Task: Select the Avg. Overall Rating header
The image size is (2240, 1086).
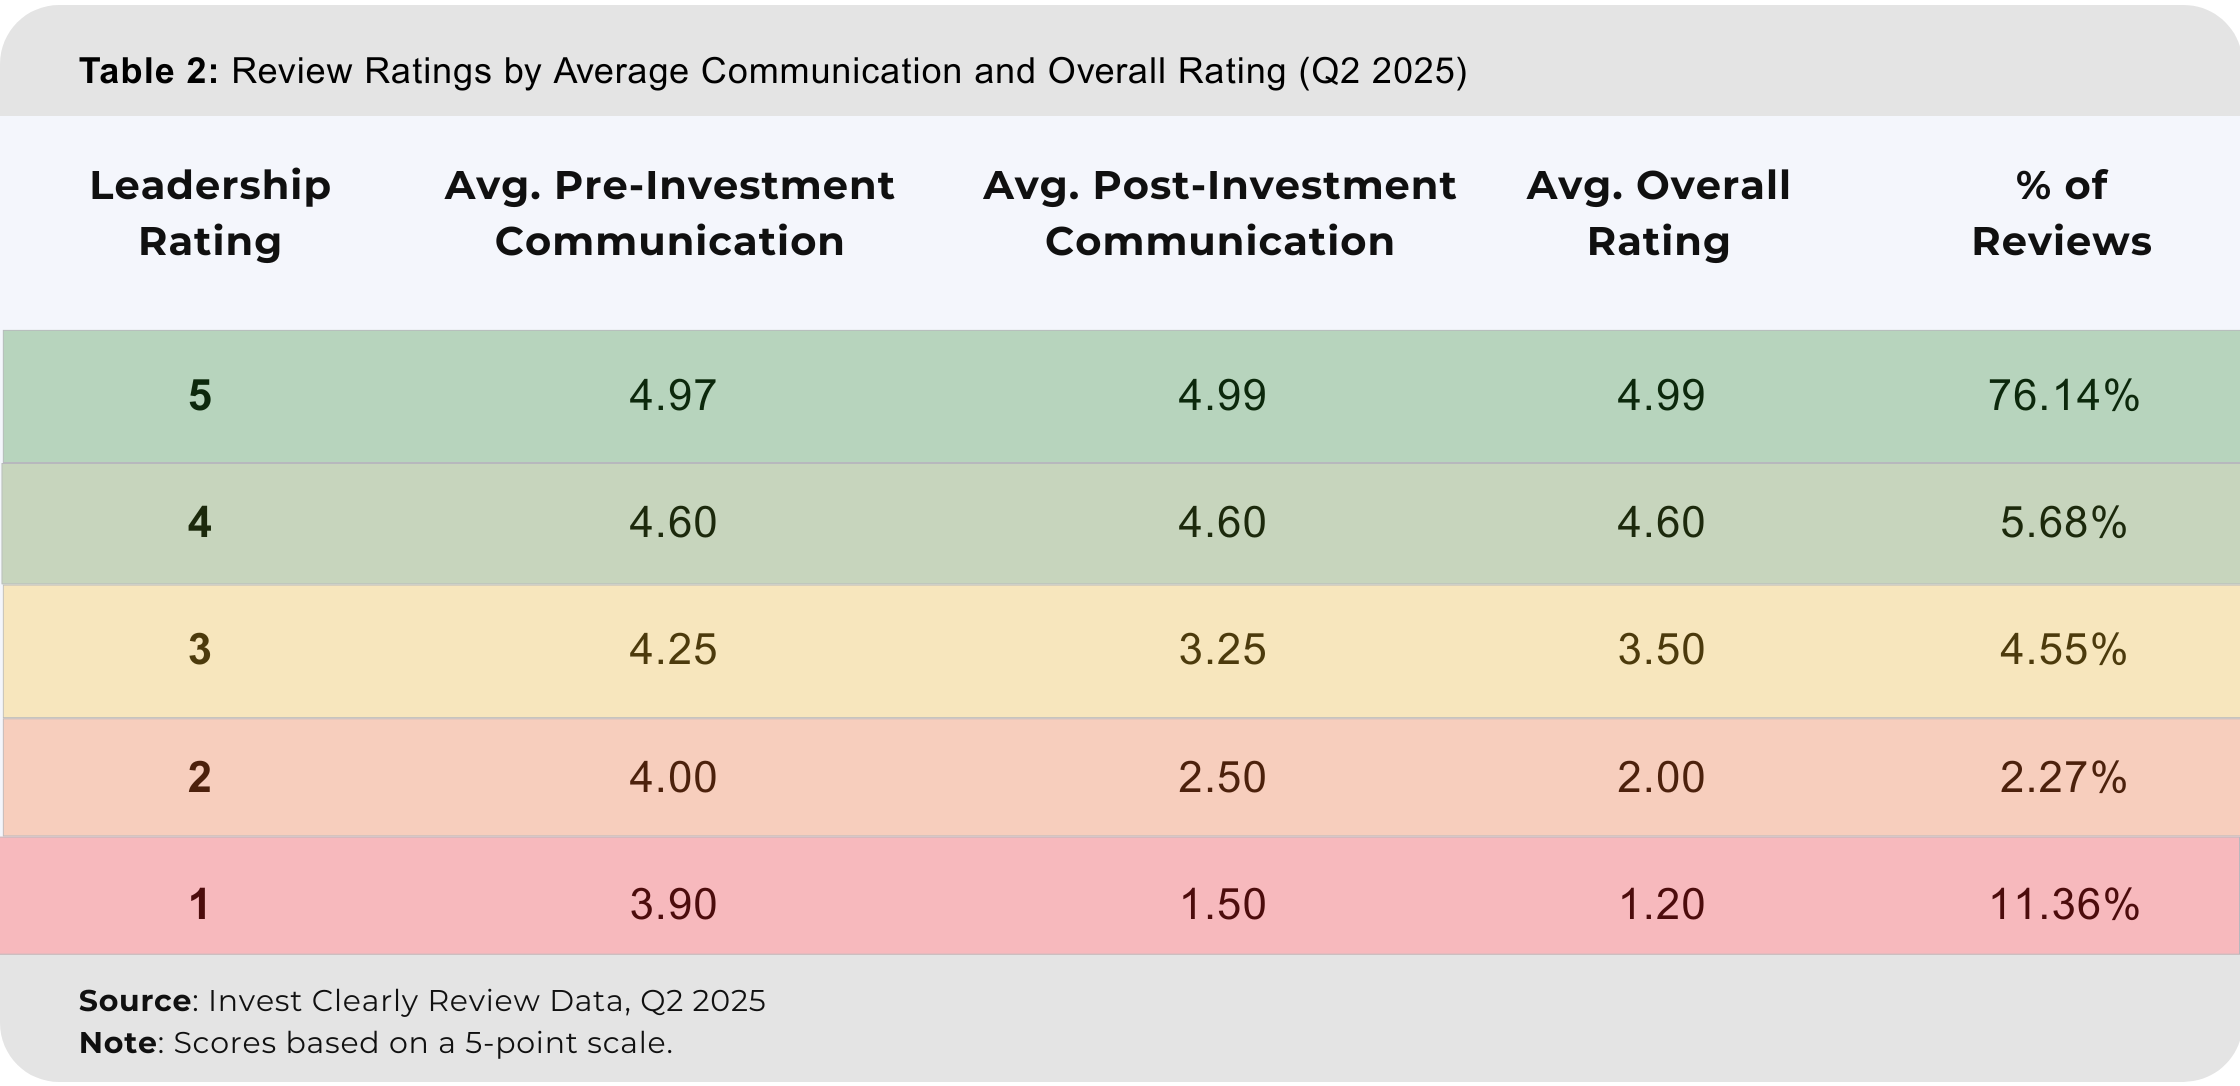Action: click(x=1658, y=213)
